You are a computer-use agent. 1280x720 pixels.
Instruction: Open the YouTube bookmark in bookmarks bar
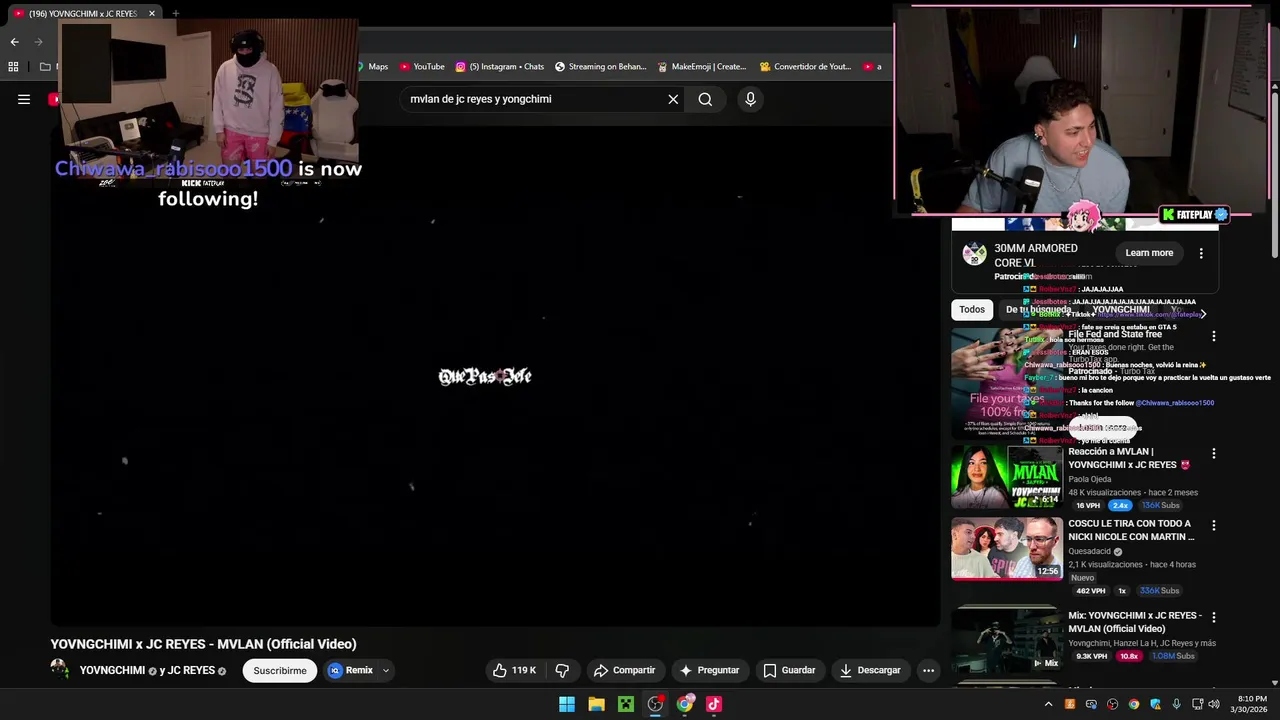(x=422, y=67)
